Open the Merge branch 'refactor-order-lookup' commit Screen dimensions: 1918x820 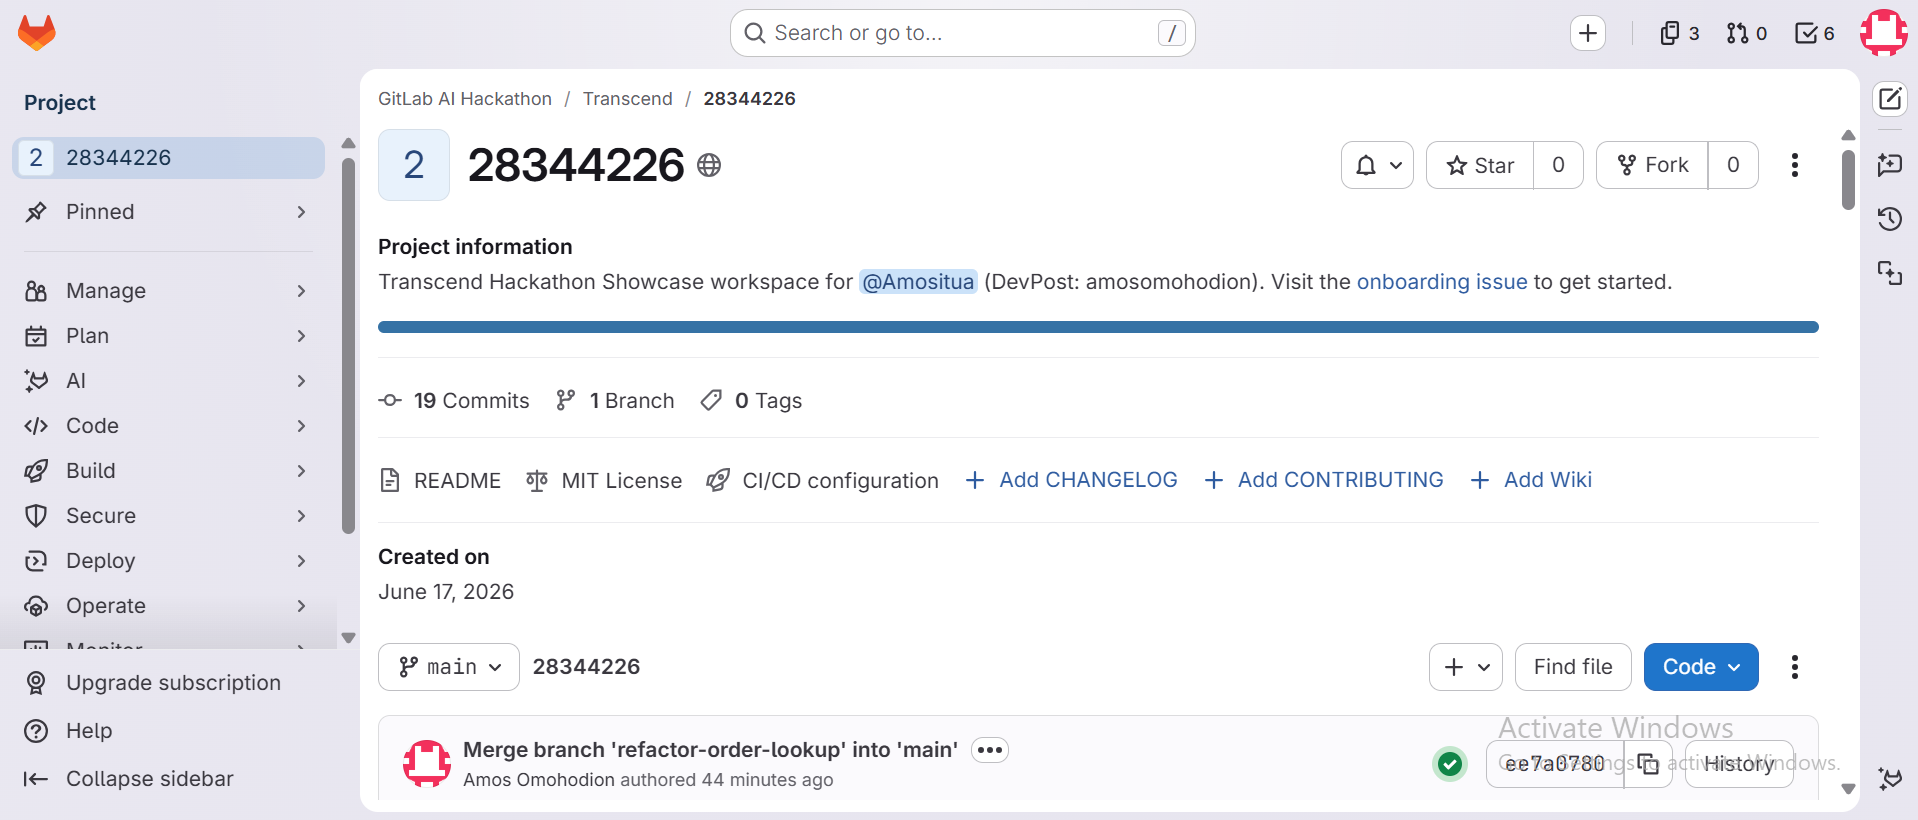coord(710,750)
